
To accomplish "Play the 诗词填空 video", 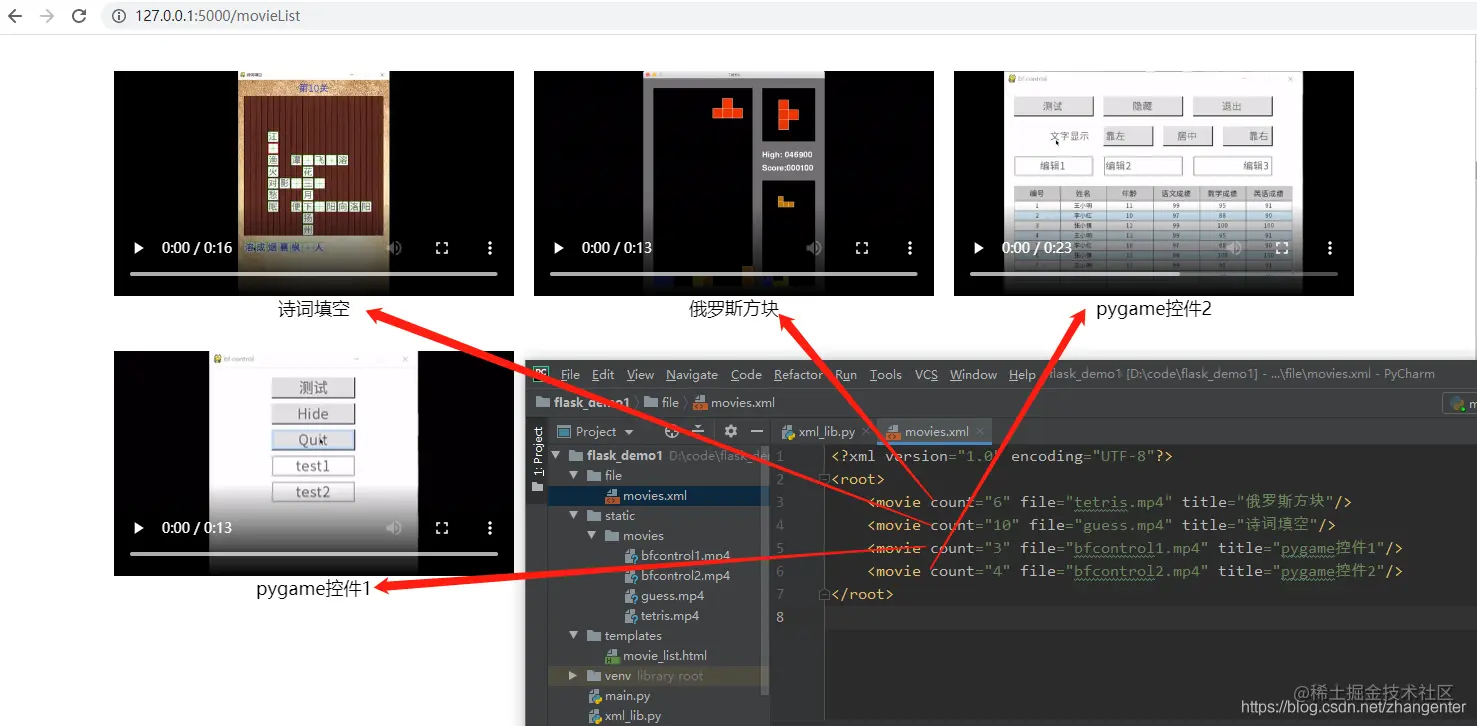I will [139, 248].
